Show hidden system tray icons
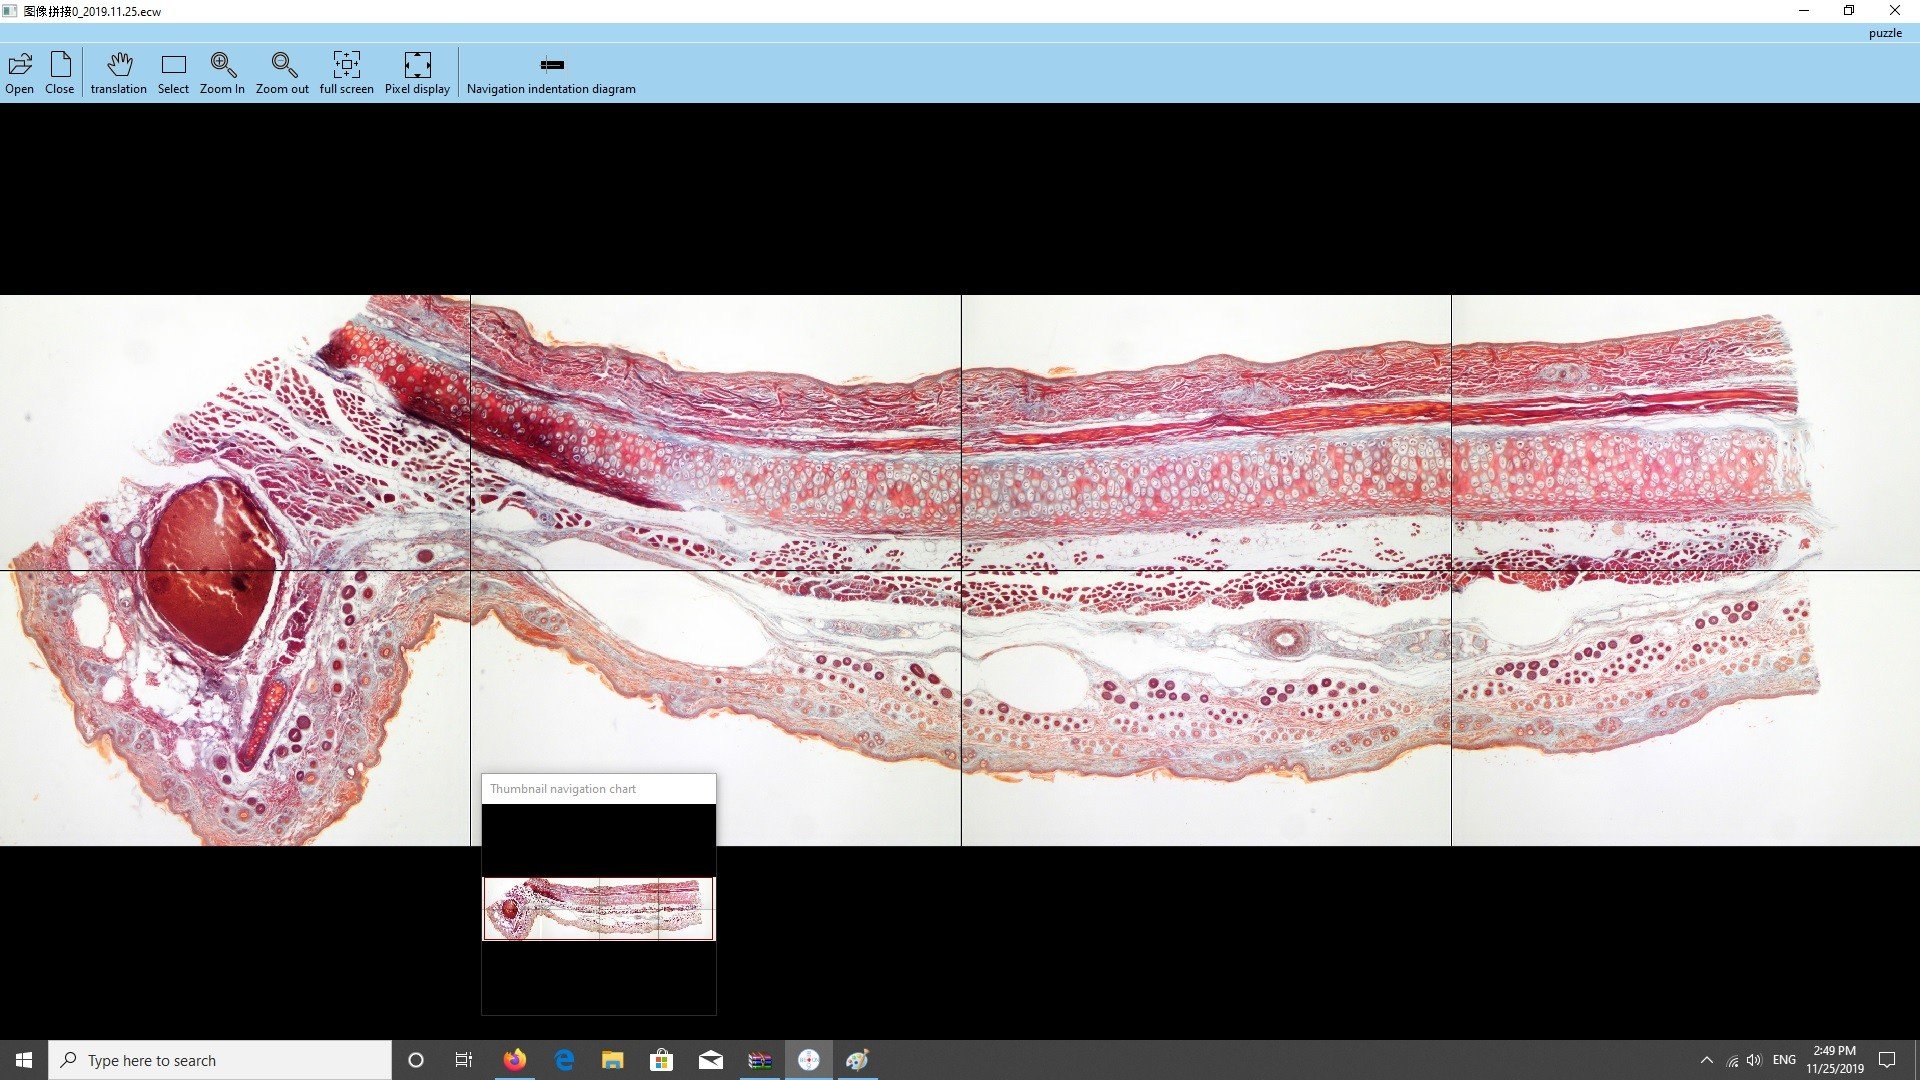 1706,1060
